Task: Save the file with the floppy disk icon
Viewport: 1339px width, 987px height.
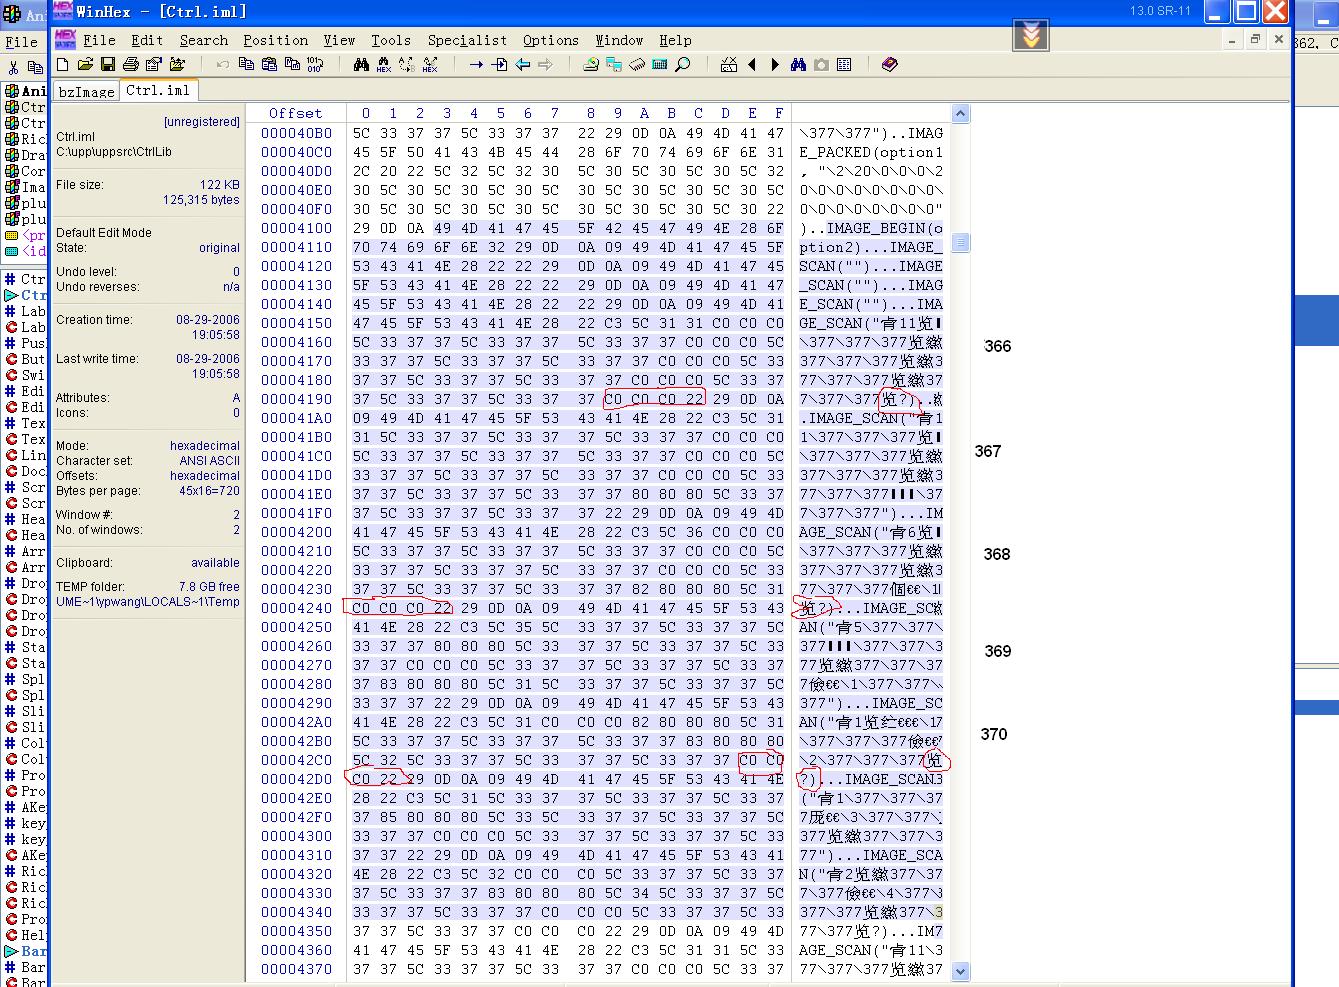Action: 108,65
